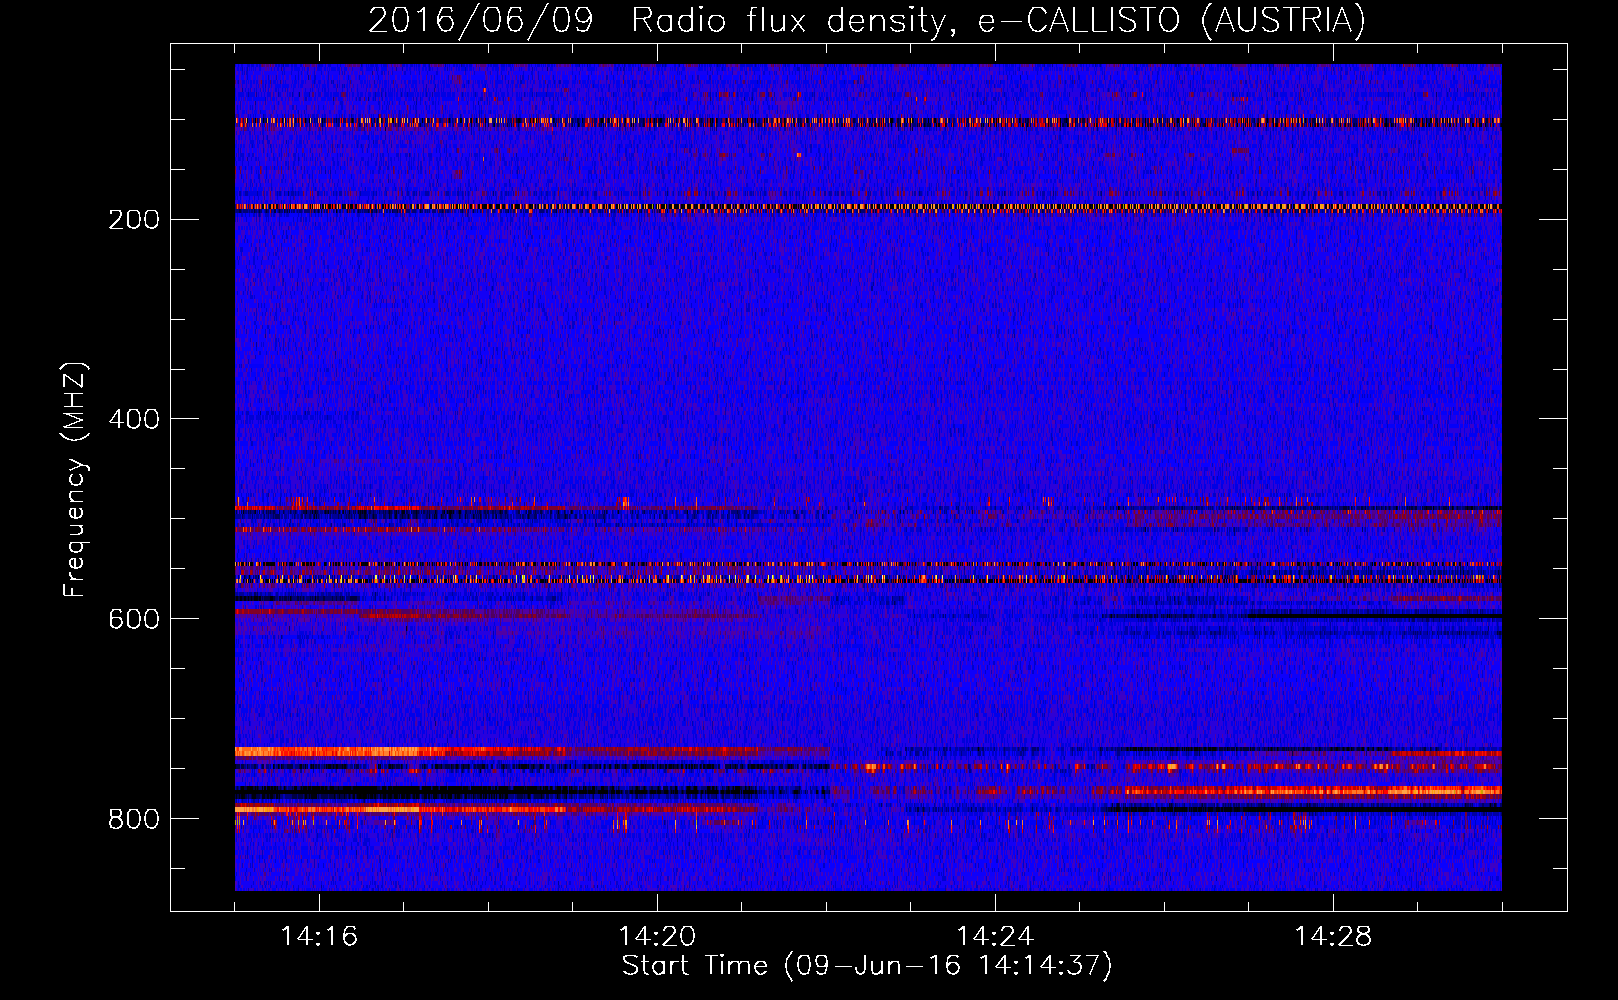Viewport: 1618px width, 1000px height.
Task: Click the 14:16 time tick label
Action: click(x=319, y=937)
